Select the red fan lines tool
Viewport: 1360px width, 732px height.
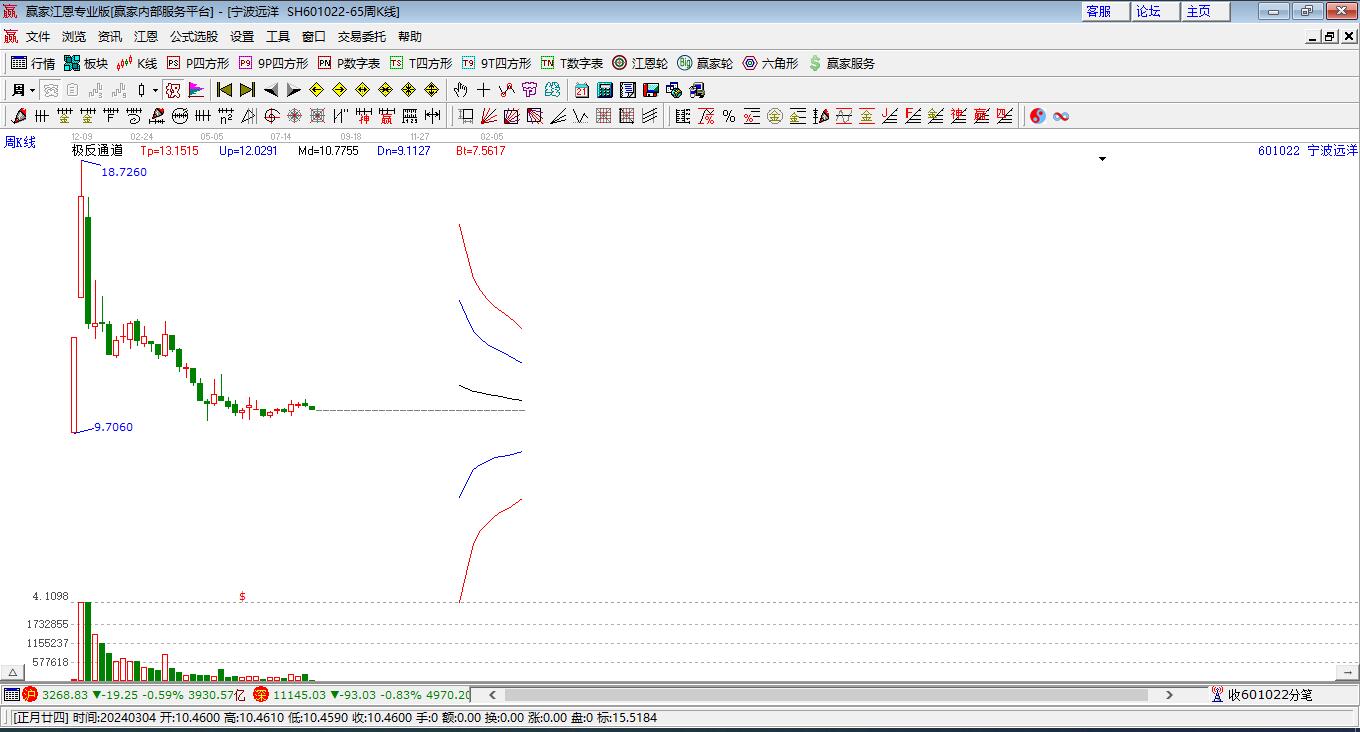coord(489,116)
